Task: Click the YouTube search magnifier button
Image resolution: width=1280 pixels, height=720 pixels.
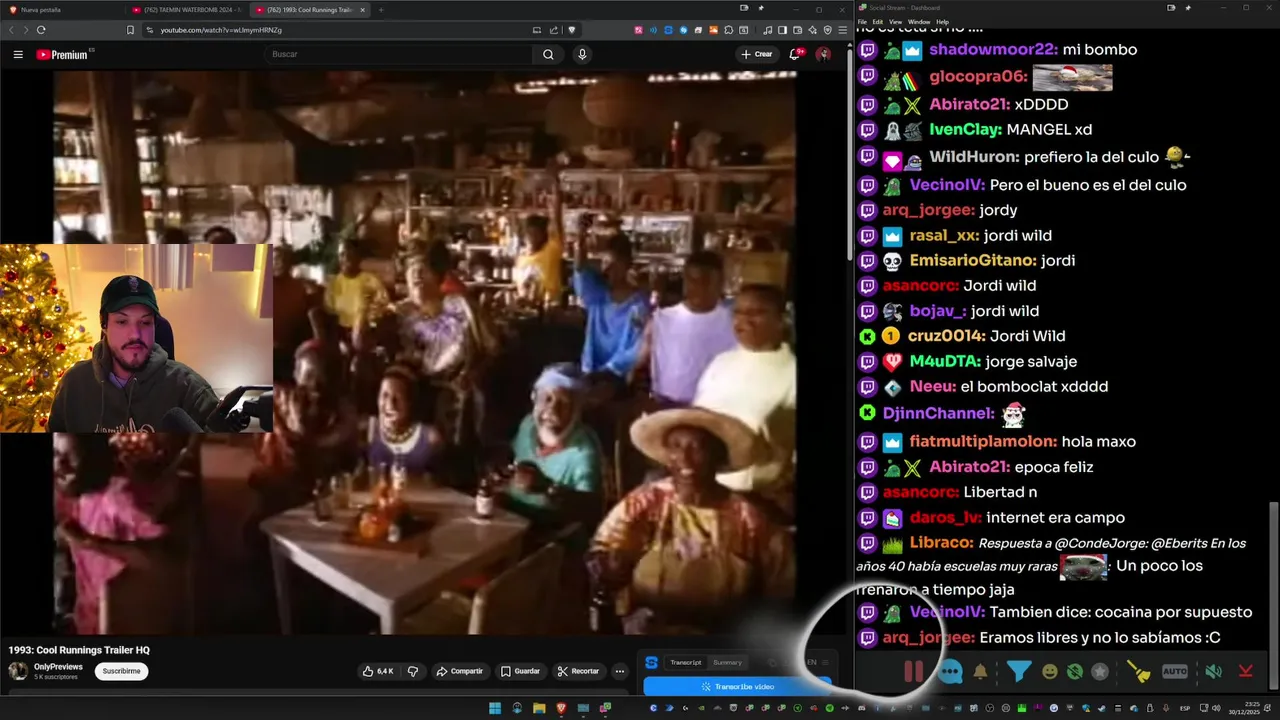Action: click(x=548, y=54)
